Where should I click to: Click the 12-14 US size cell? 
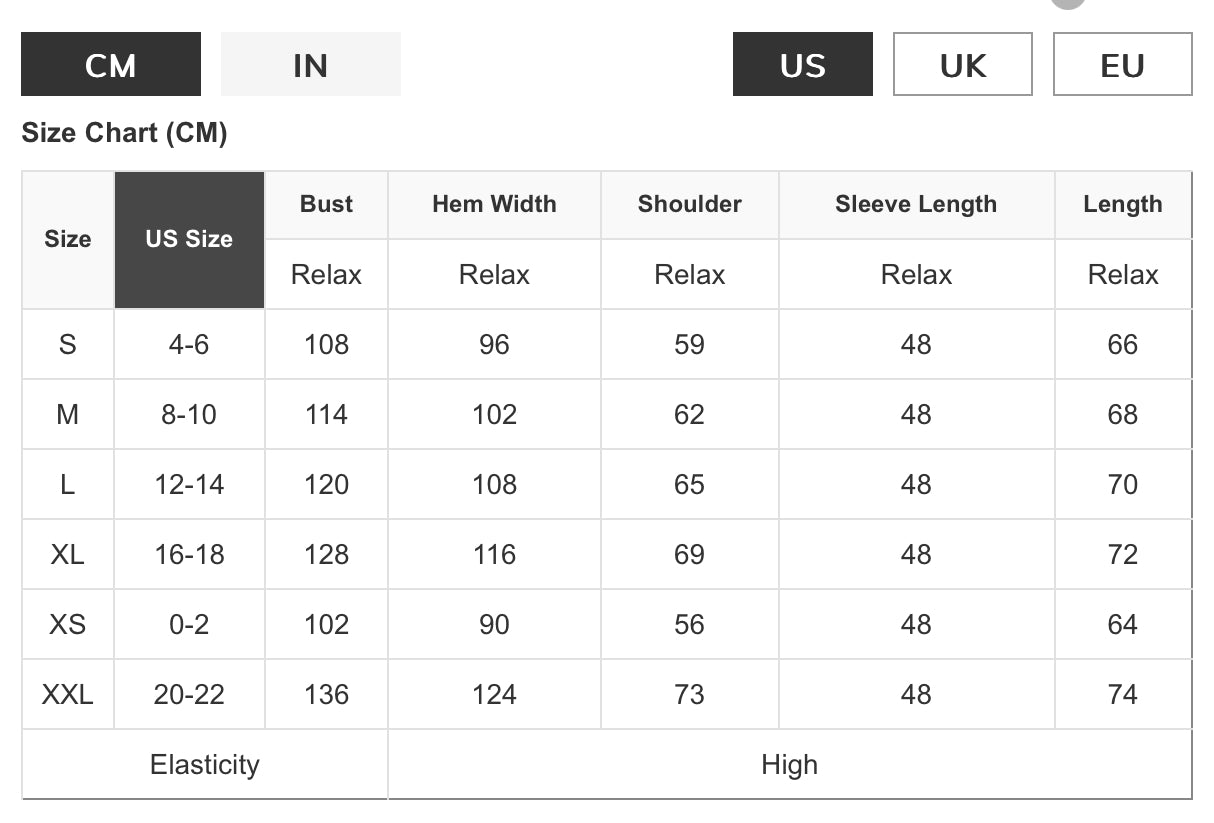click(189, 484)
